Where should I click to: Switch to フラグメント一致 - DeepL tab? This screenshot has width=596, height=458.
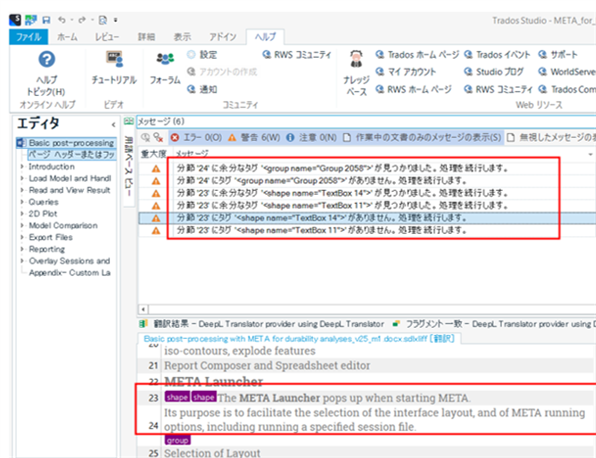click(493, 324)
